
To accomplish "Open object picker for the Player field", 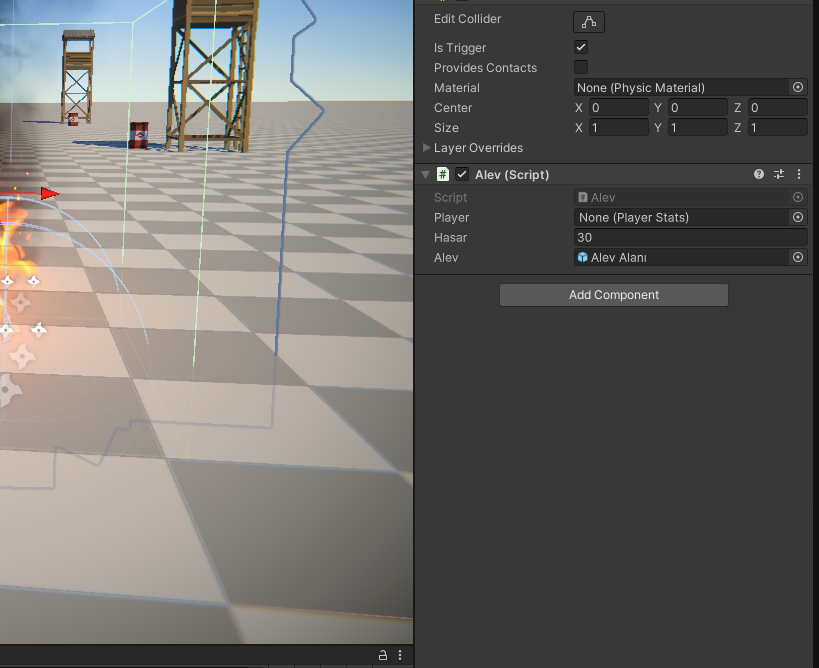I will (x=798, y=218).
